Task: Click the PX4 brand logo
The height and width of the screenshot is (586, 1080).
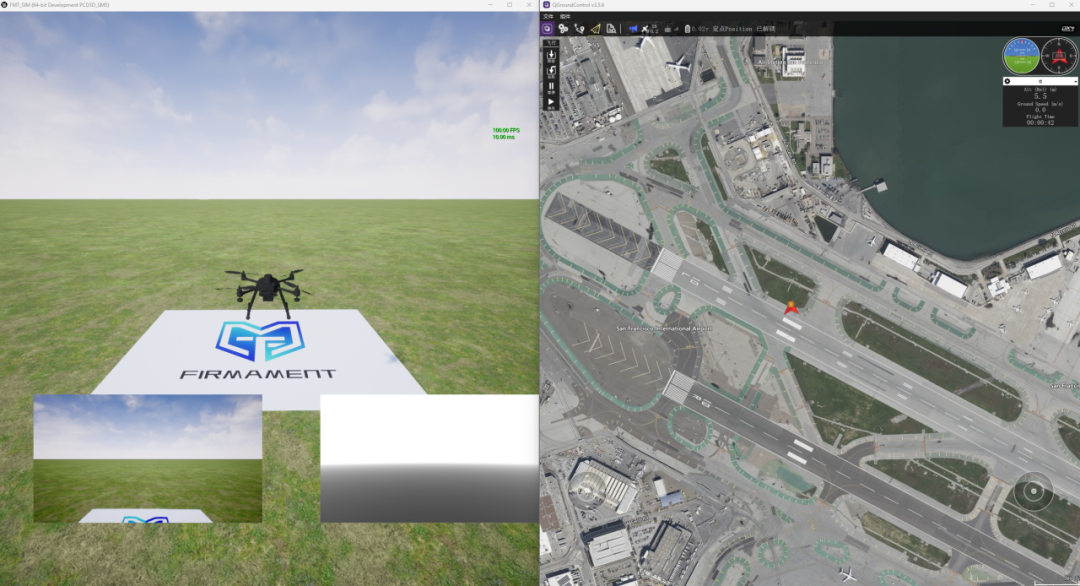Action: point(1068,29)
